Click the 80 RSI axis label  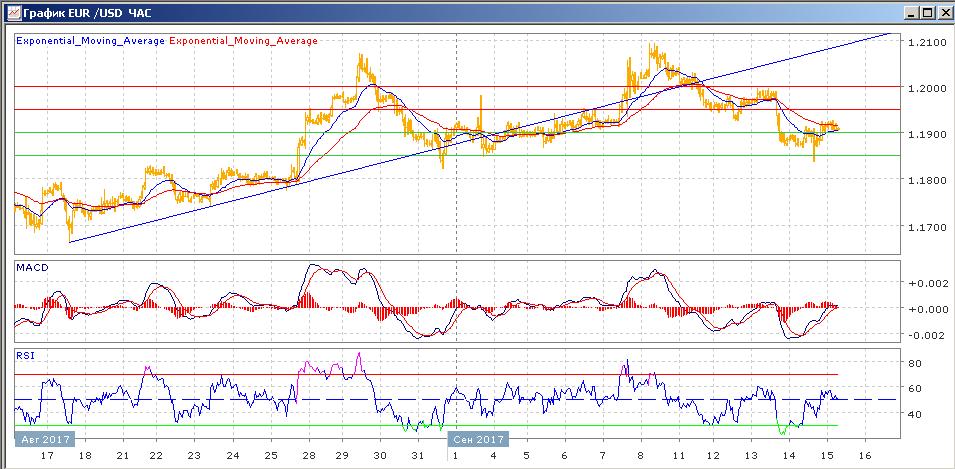(x=914, y=363)
